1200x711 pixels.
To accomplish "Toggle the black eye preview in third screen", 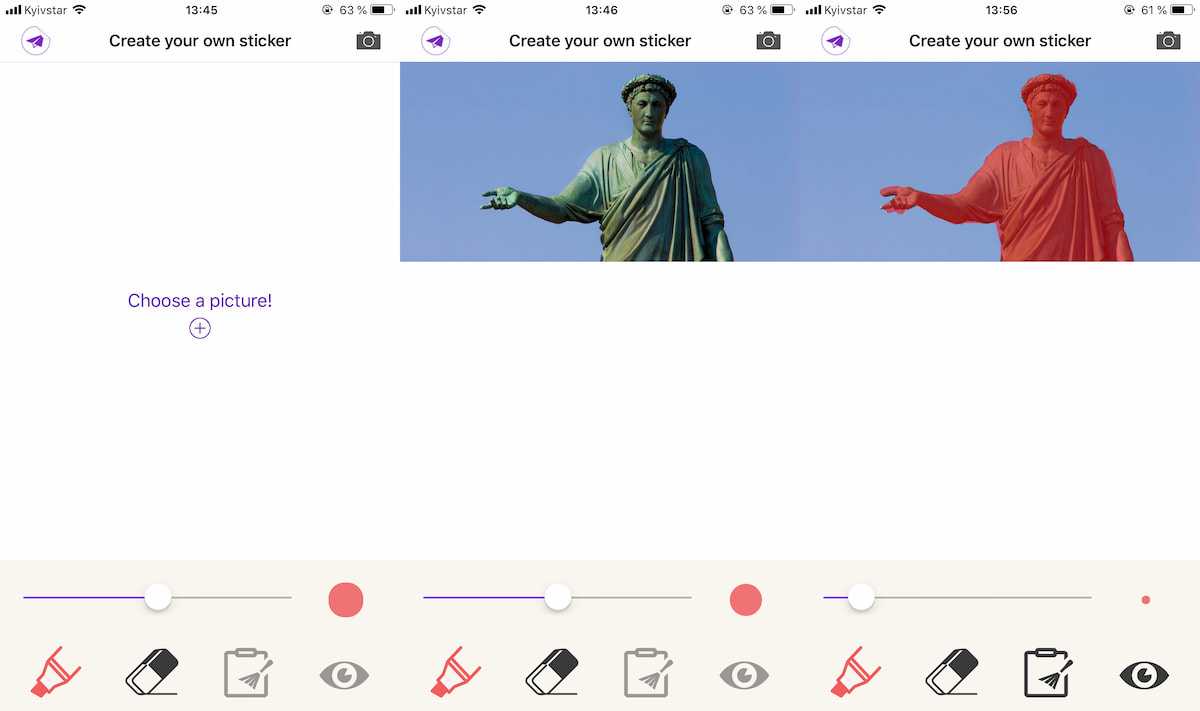I will (1144, 676).
